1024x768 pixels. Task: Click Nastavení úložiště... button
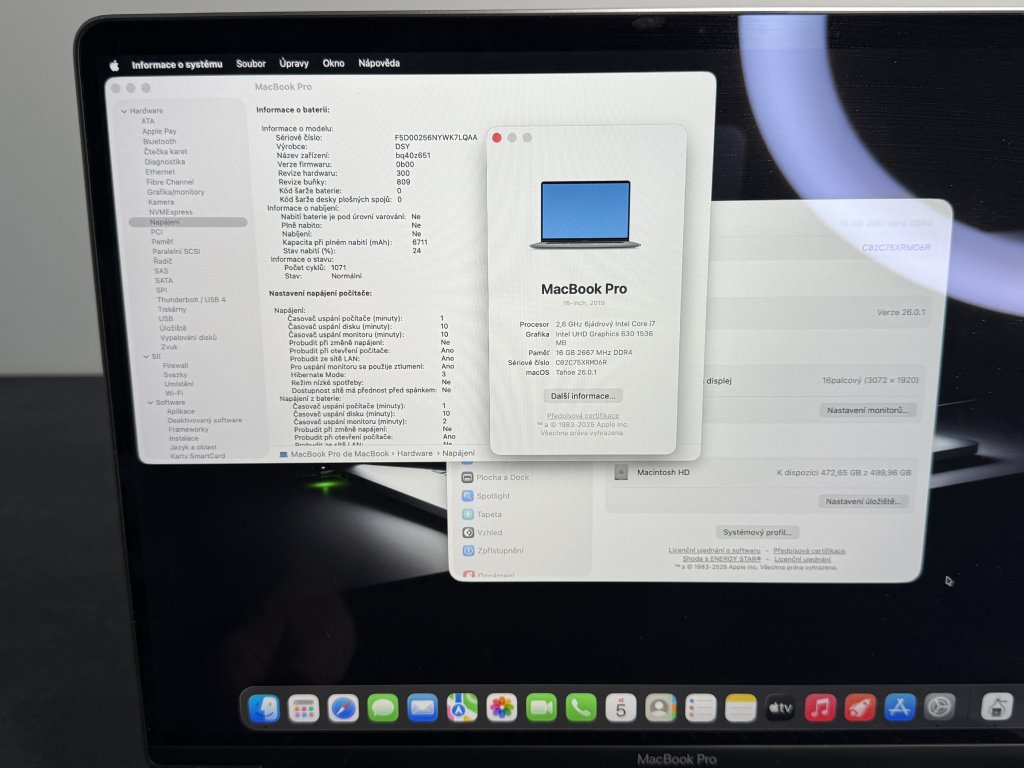click(863, 501)
